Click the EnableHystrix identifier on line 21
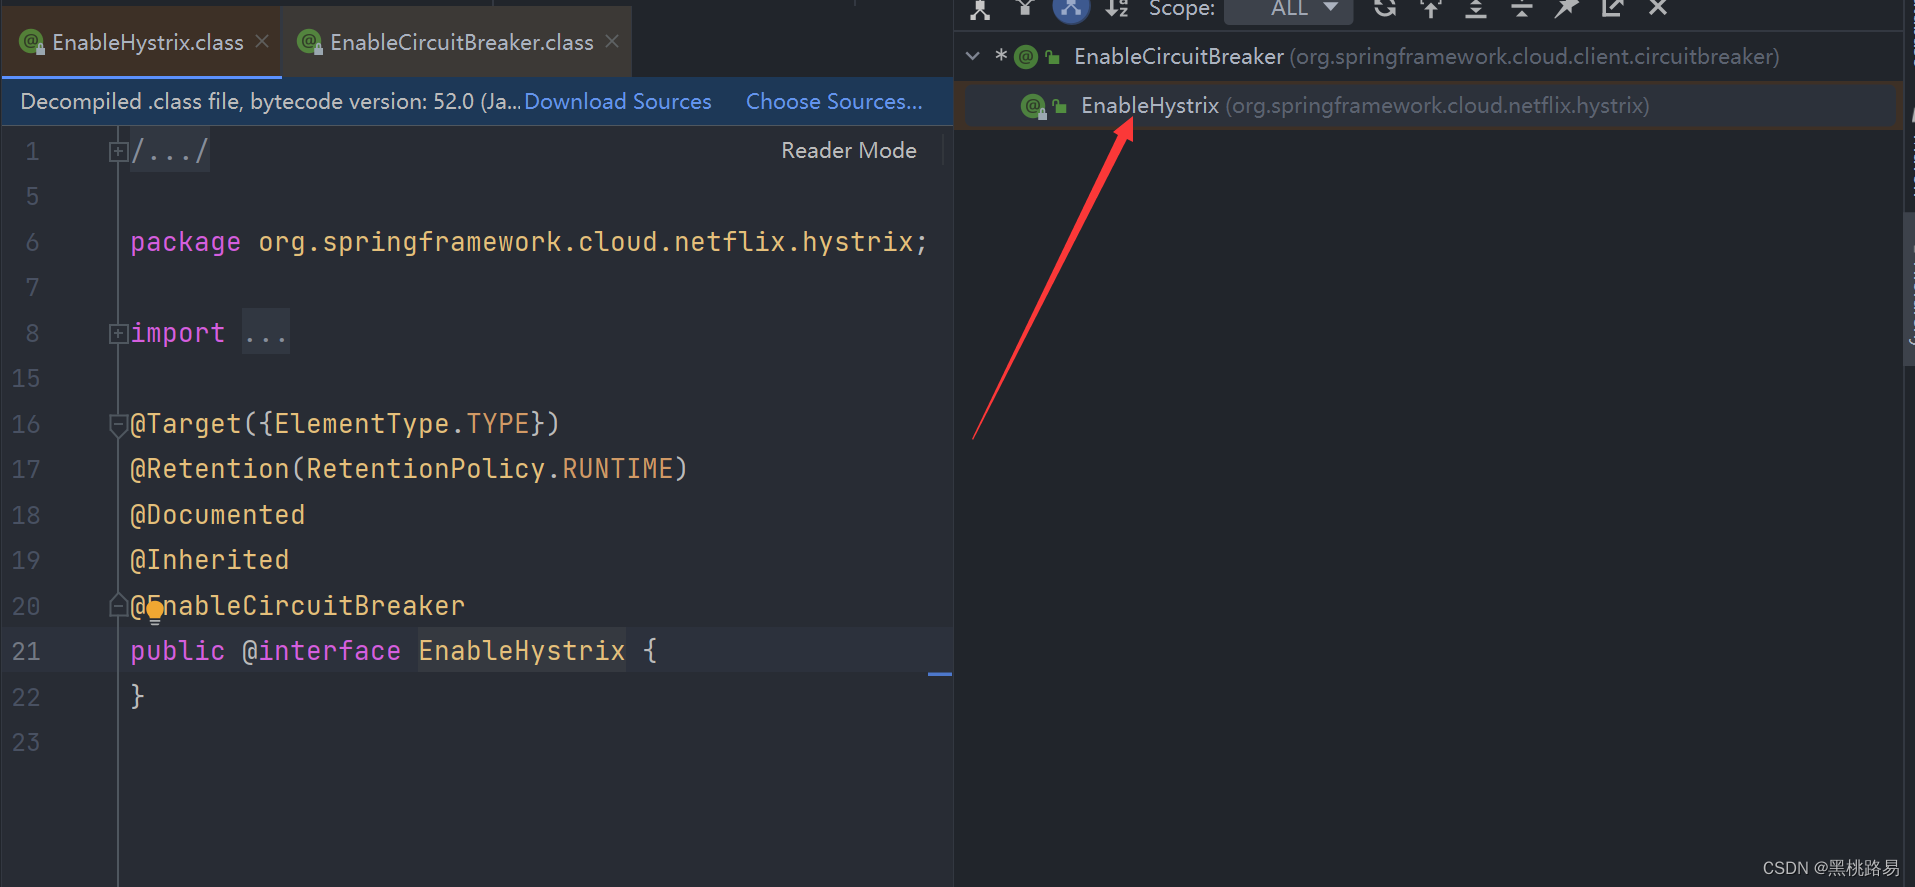Screen dimensions: 1915x887 pos(522,651)
